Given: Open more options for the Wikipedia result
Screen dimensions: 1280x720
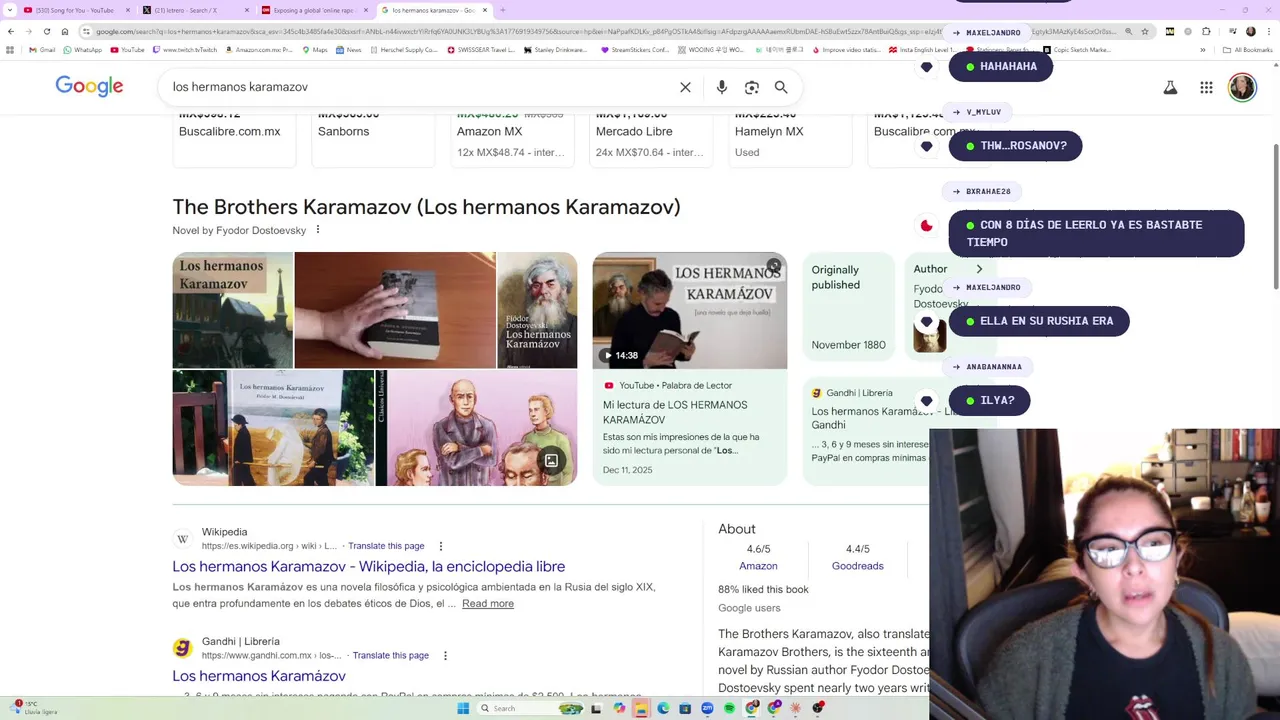Looking at the screenshot, I should click(440, 546).
